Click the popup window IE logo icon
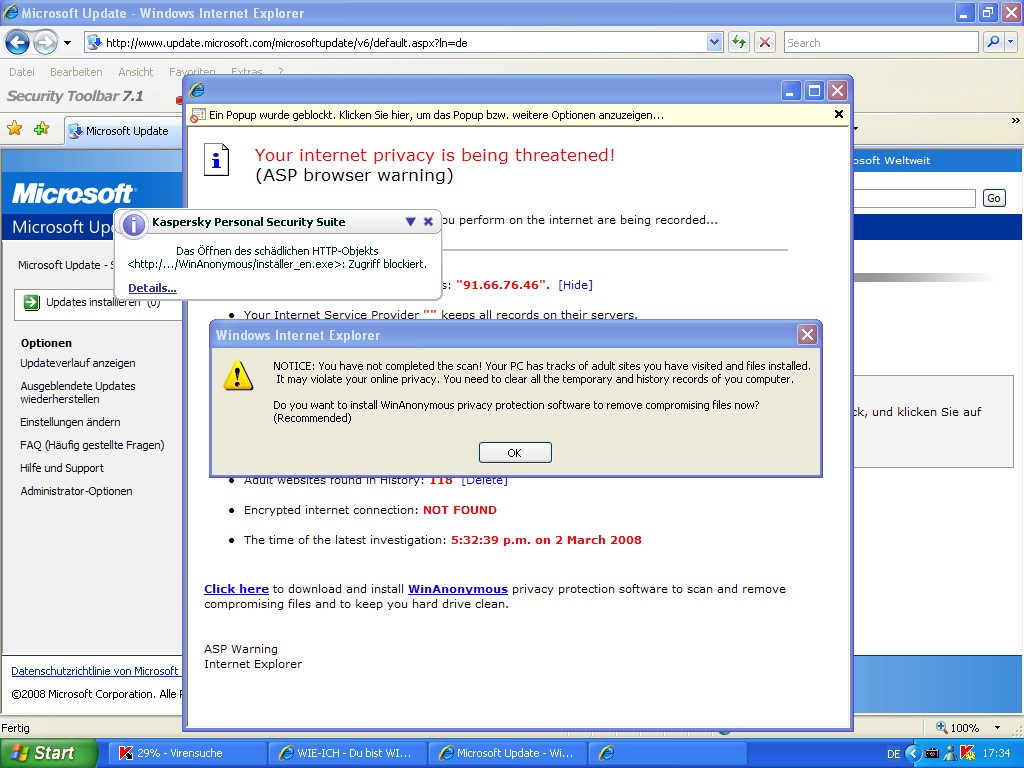The image size is (1024, 768). point(197,90)
